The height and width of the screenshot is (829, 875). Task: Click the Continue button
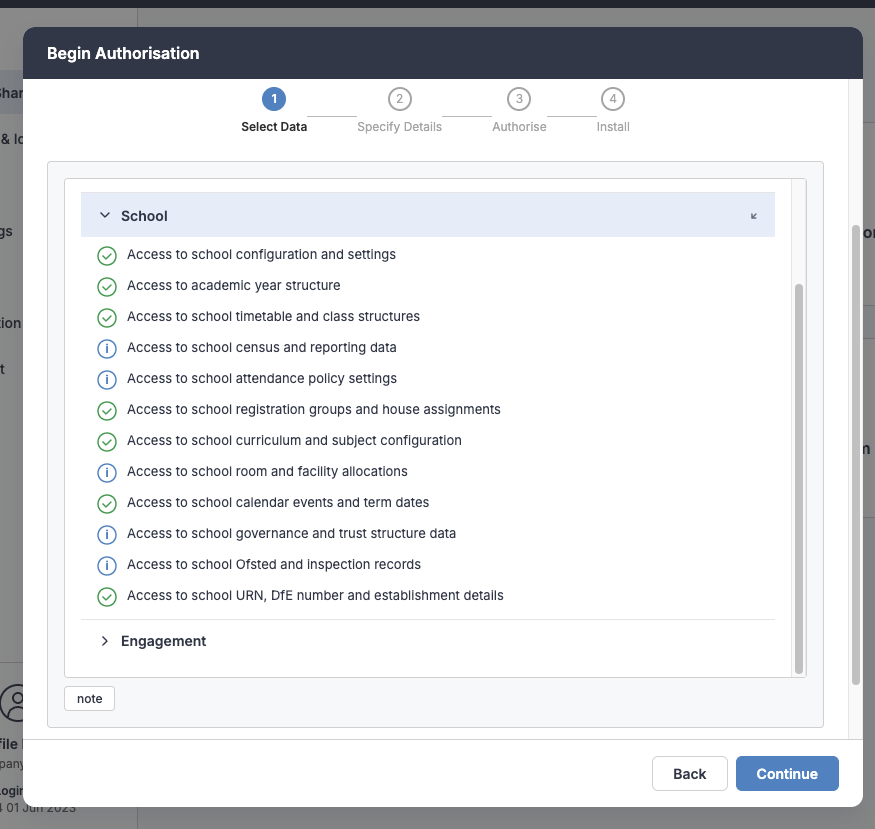coord(787,773)
